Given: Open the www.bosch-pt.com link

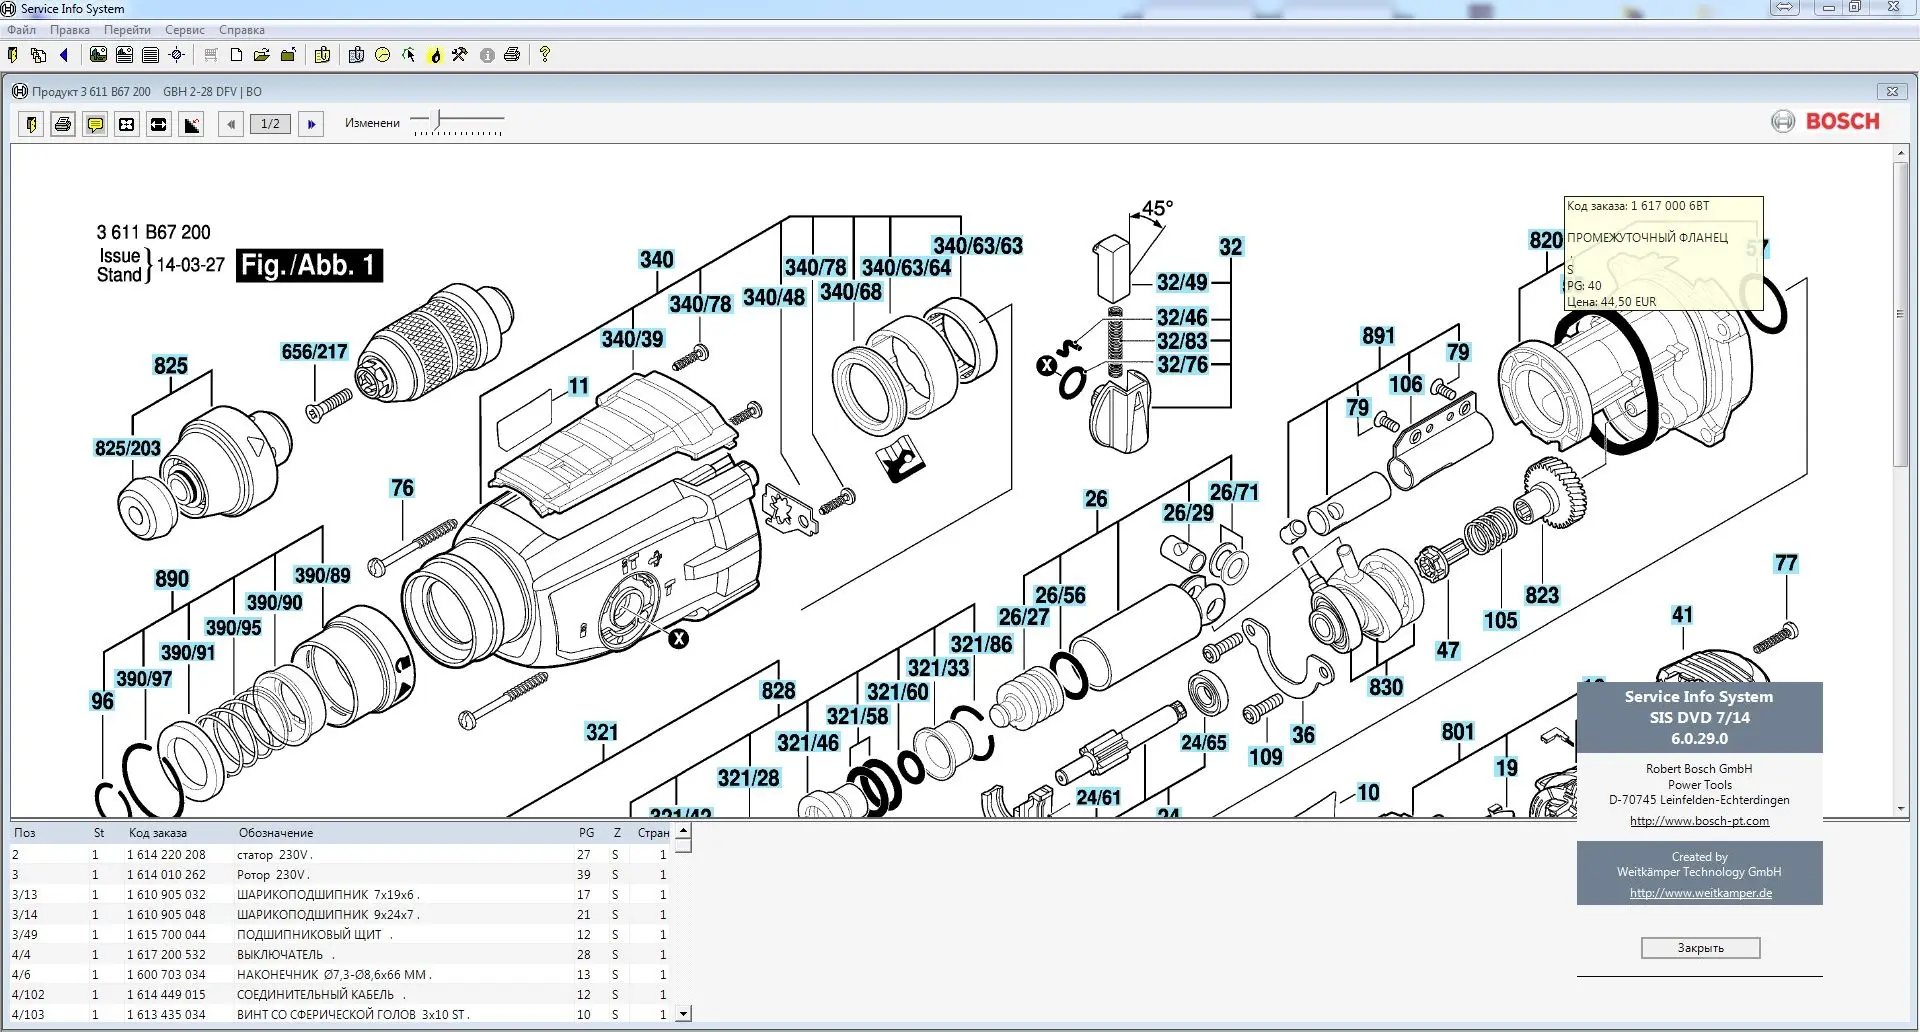Looking at the screenshot, I should 1699,821.
